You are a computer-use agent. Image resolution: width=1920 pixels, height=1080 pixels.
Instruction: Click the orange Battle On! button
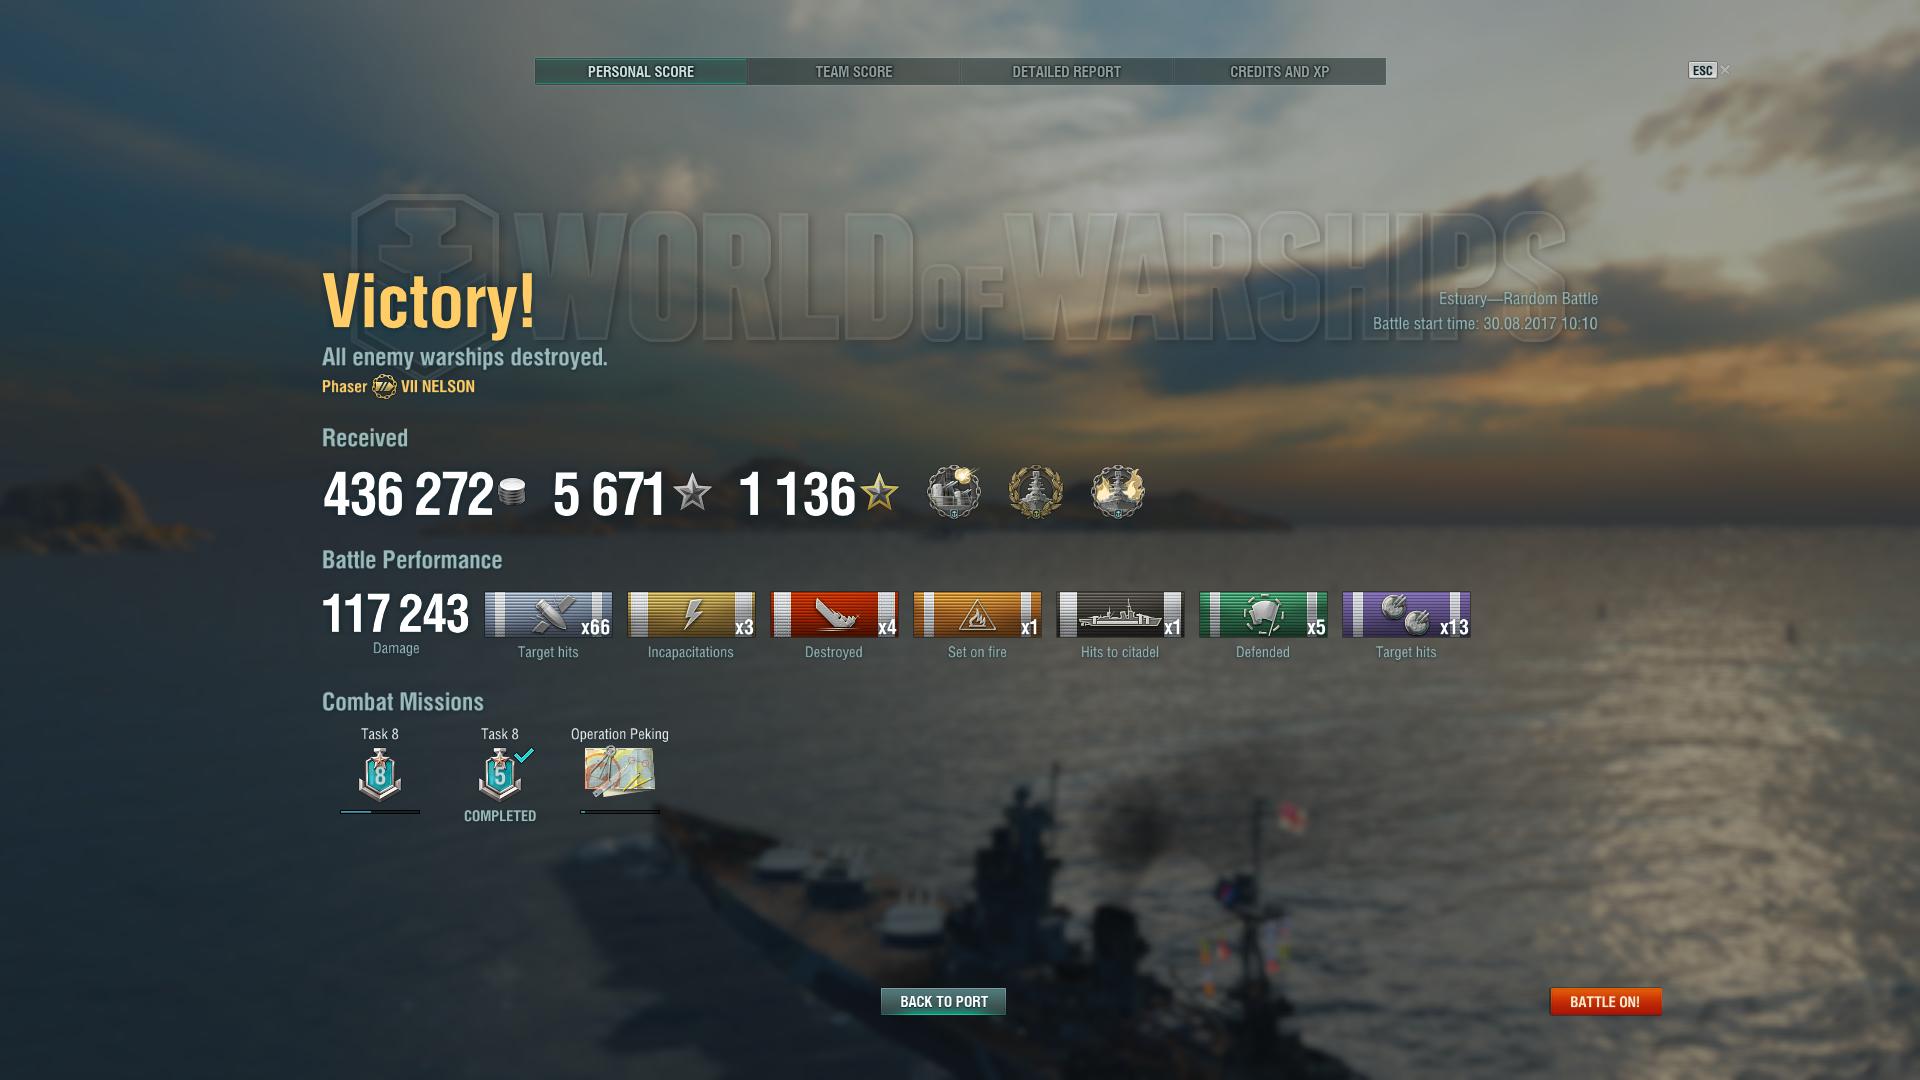coord(1605,1001)
